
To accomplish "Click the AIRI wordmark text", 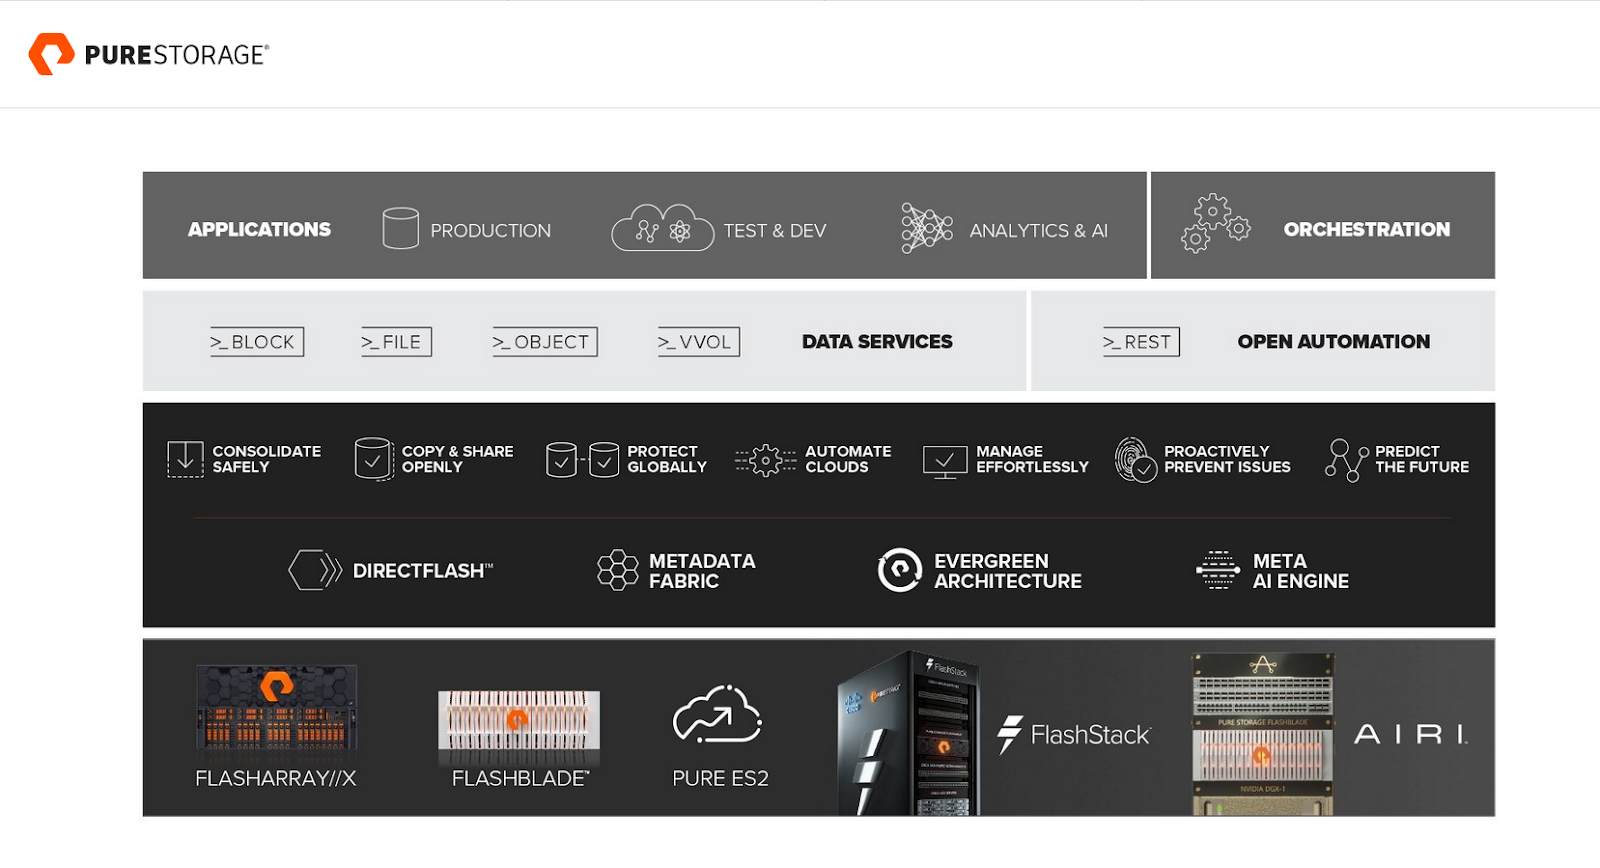I will pyautogui.click(x=1411, y=735).
